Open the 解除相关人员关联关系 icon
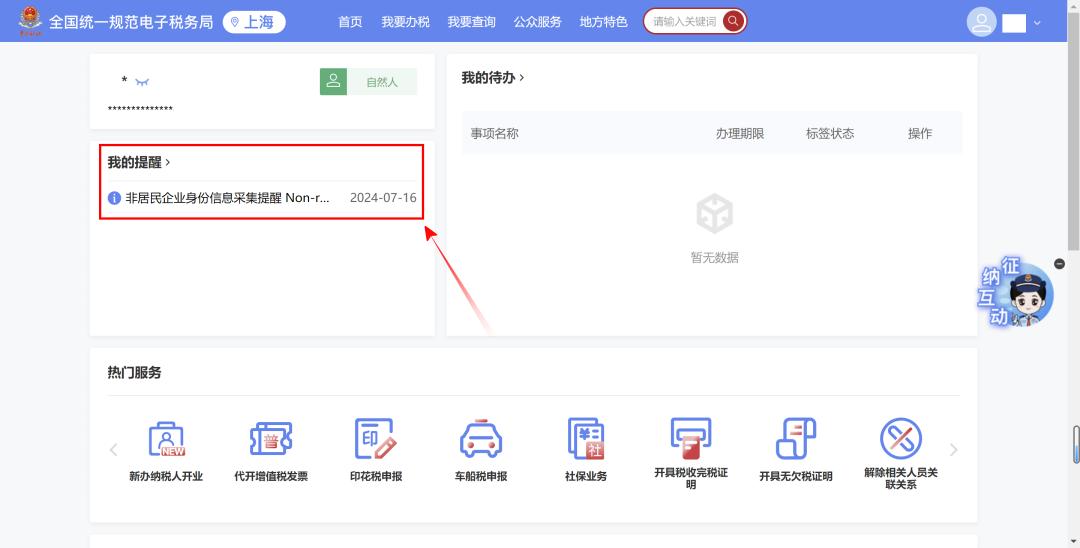The height and width of the screenshot is (548, 1080). coord(900,439)
